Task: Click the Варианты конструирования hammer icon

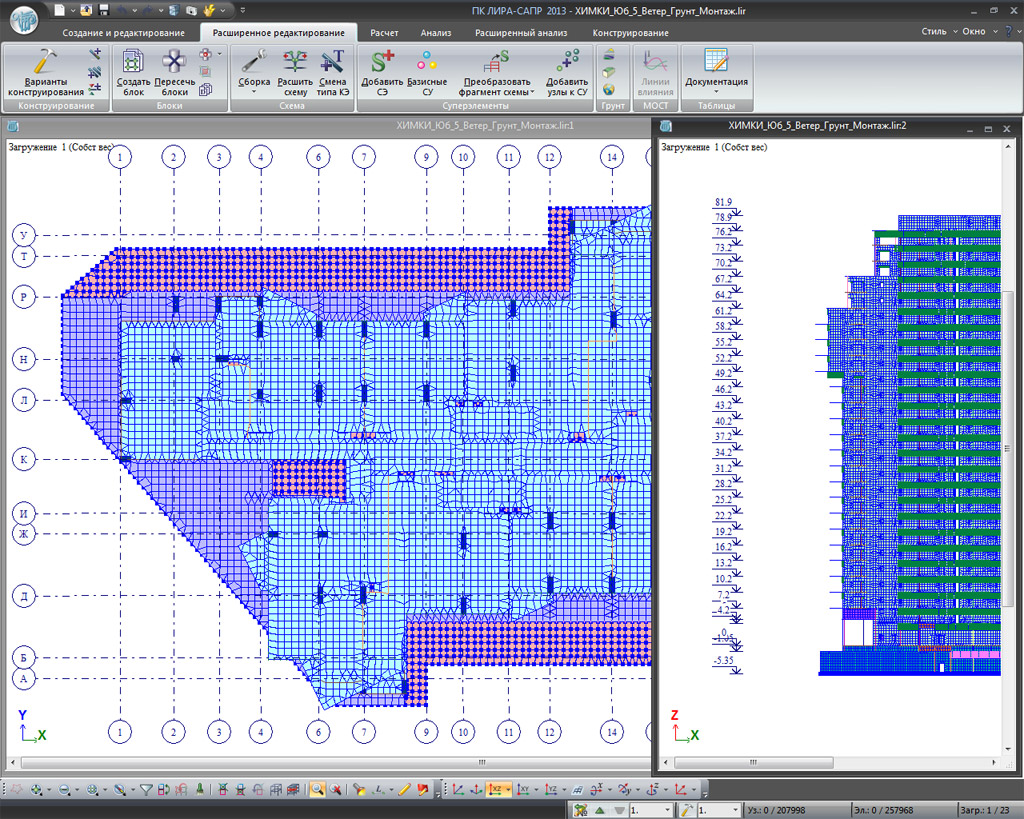Action: click(x=45, y=62)
